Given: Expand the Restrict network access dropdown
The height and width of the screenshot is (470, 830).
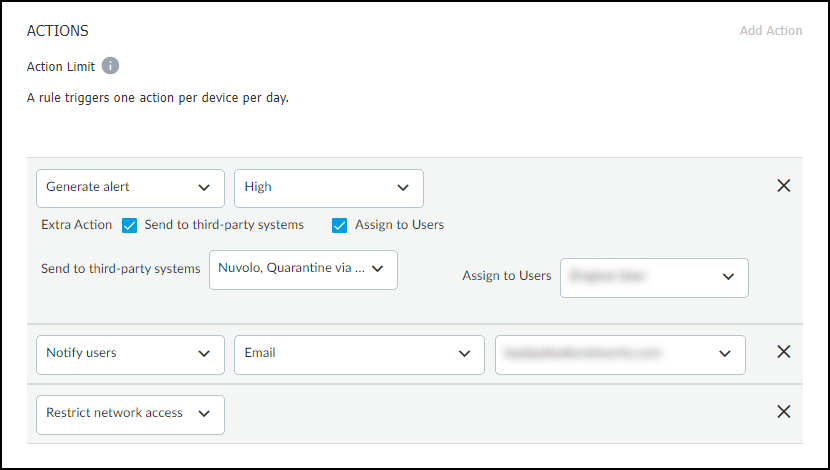Looking at the screenshot, I should click(x=130, y=414).
